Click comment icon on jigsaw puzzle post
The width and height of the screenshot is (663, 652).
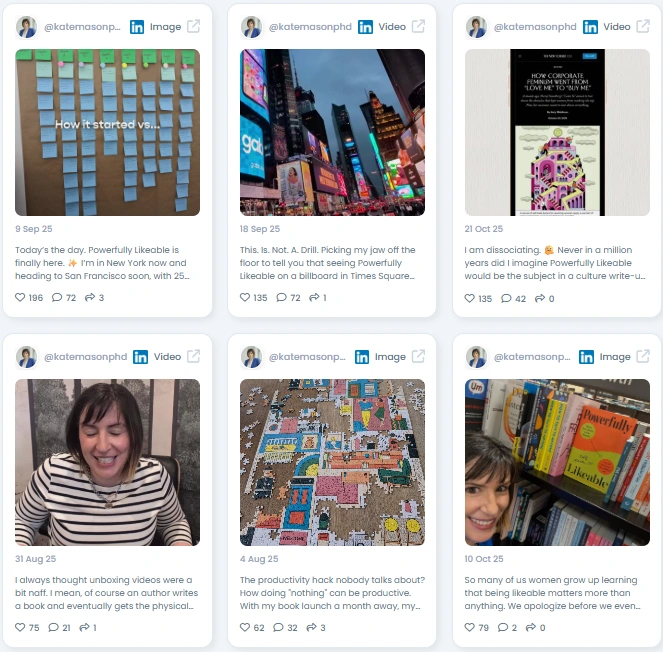click(278, 627)
